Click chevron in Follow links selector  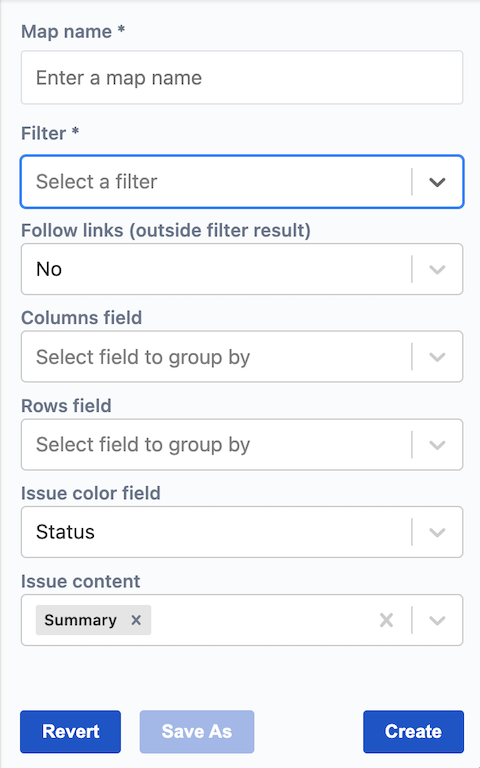pos(437,269)
